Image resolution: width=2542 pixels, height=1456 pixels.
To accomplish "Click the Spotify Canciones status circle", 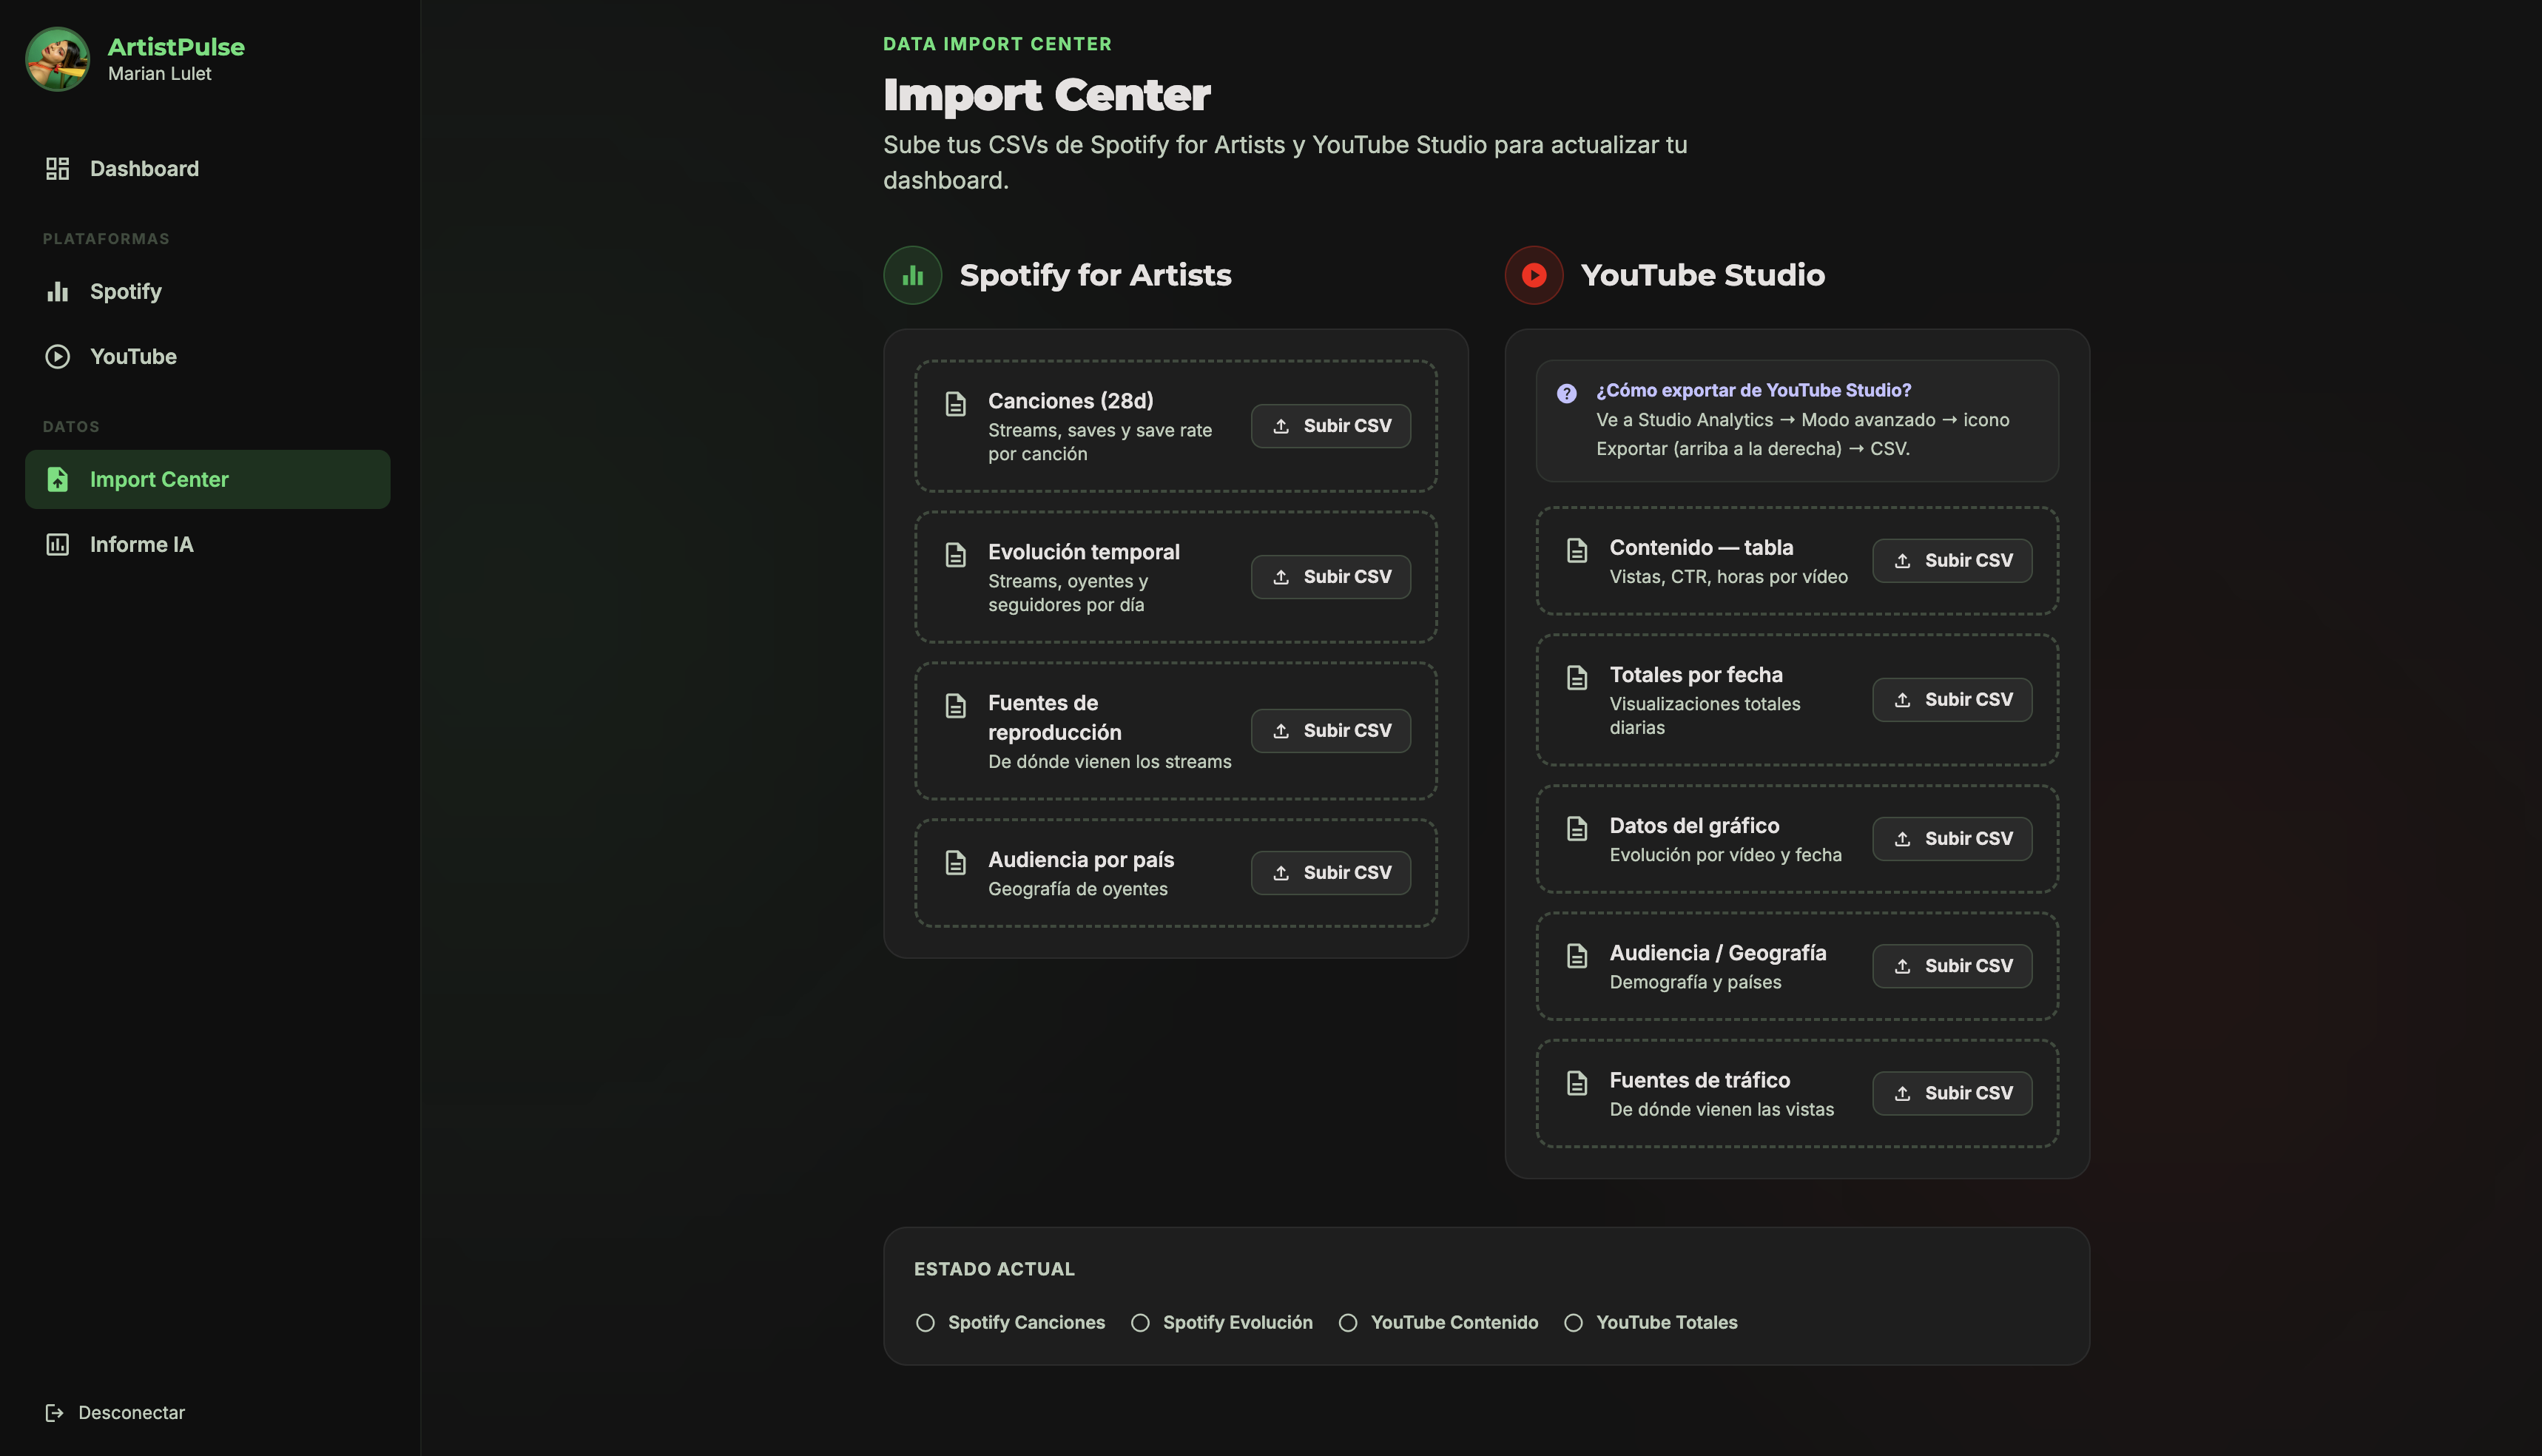I will [925, 1323].
